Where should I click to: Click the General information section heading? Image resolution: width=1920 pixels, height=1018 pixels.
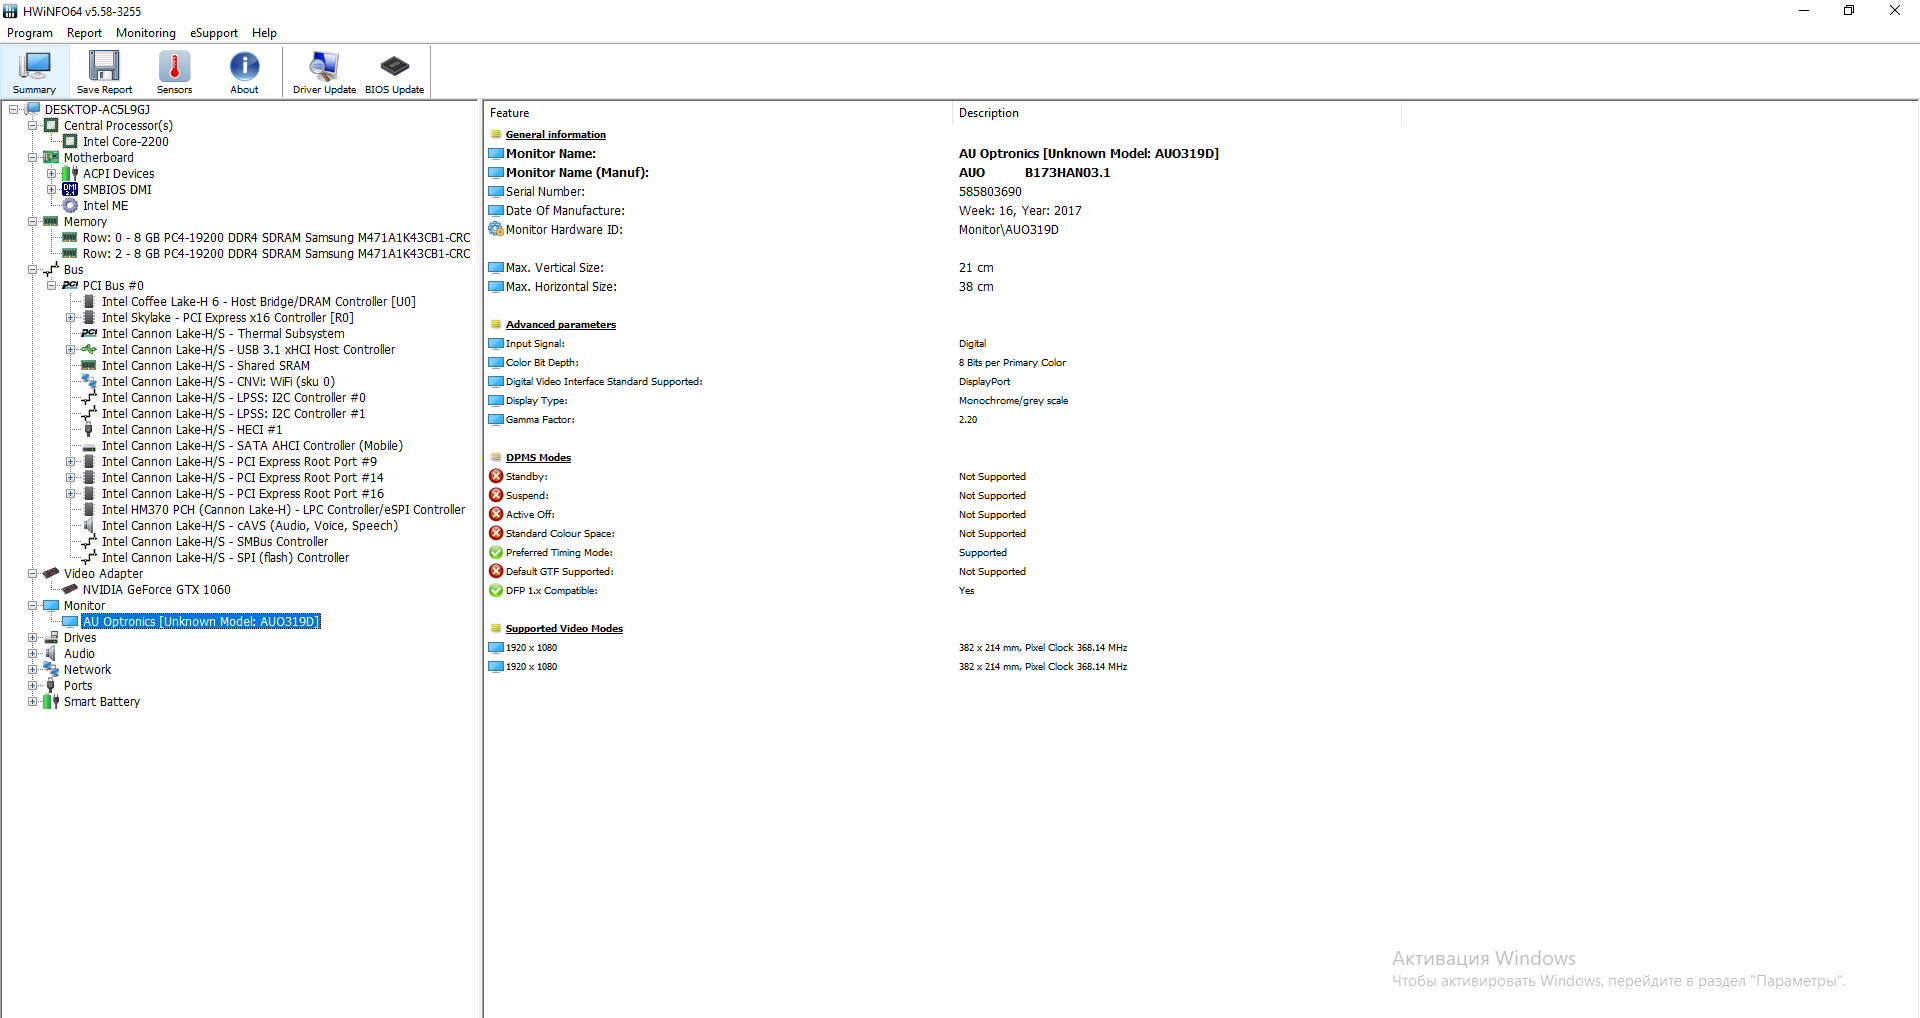pyautogui.click(x=556, y=134)
